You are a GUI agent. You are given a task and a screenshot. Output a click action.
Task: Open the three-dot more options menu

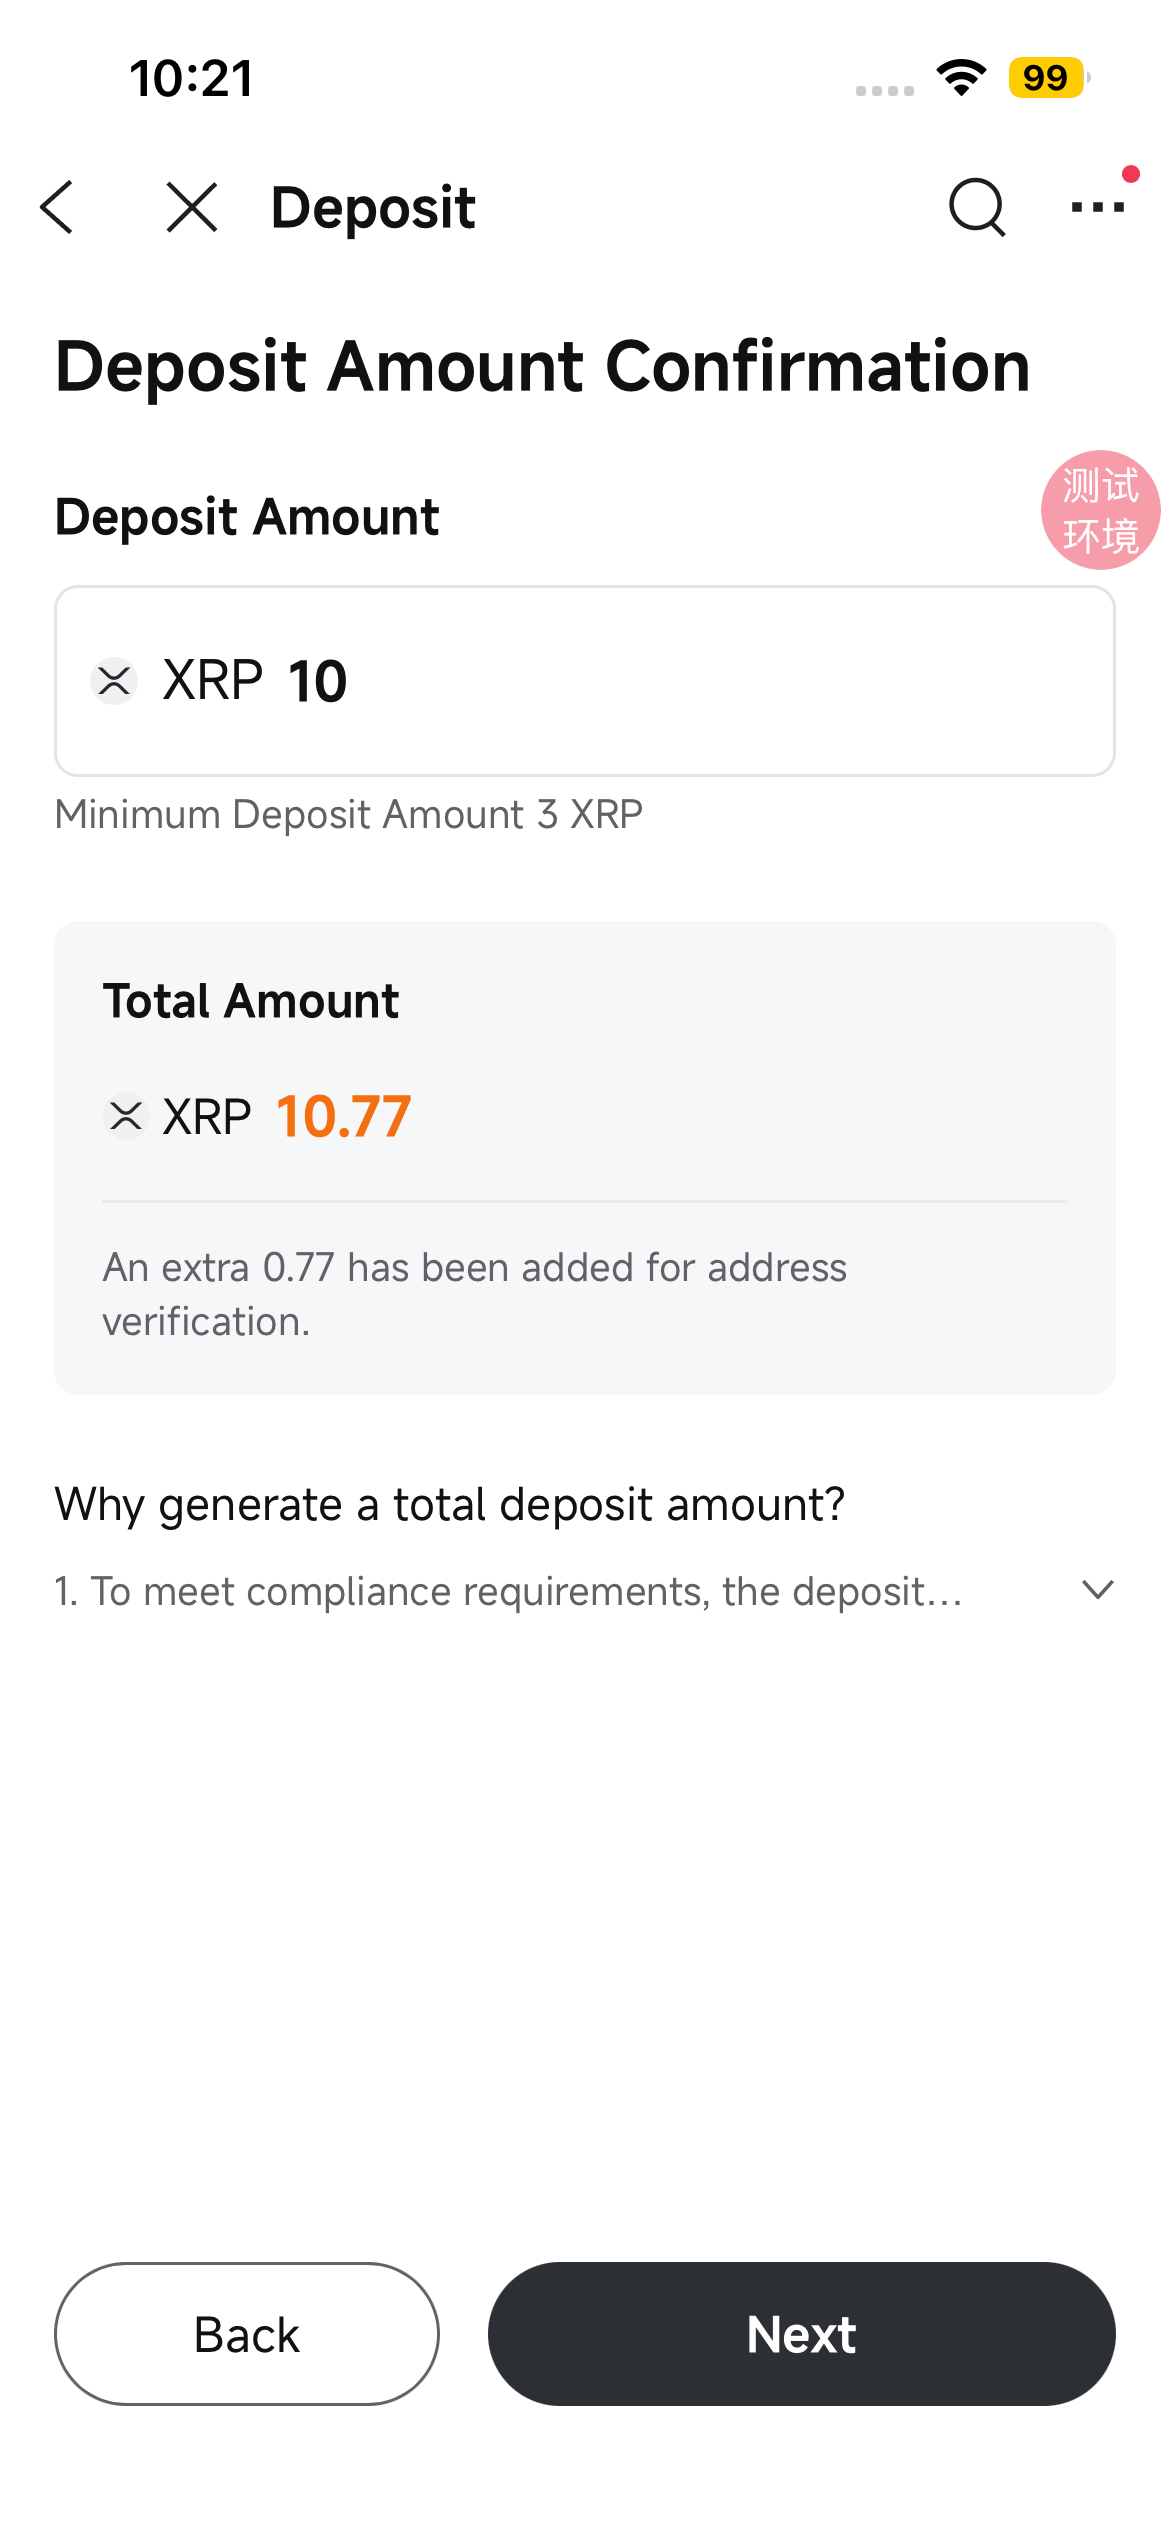click(1098, 207)
